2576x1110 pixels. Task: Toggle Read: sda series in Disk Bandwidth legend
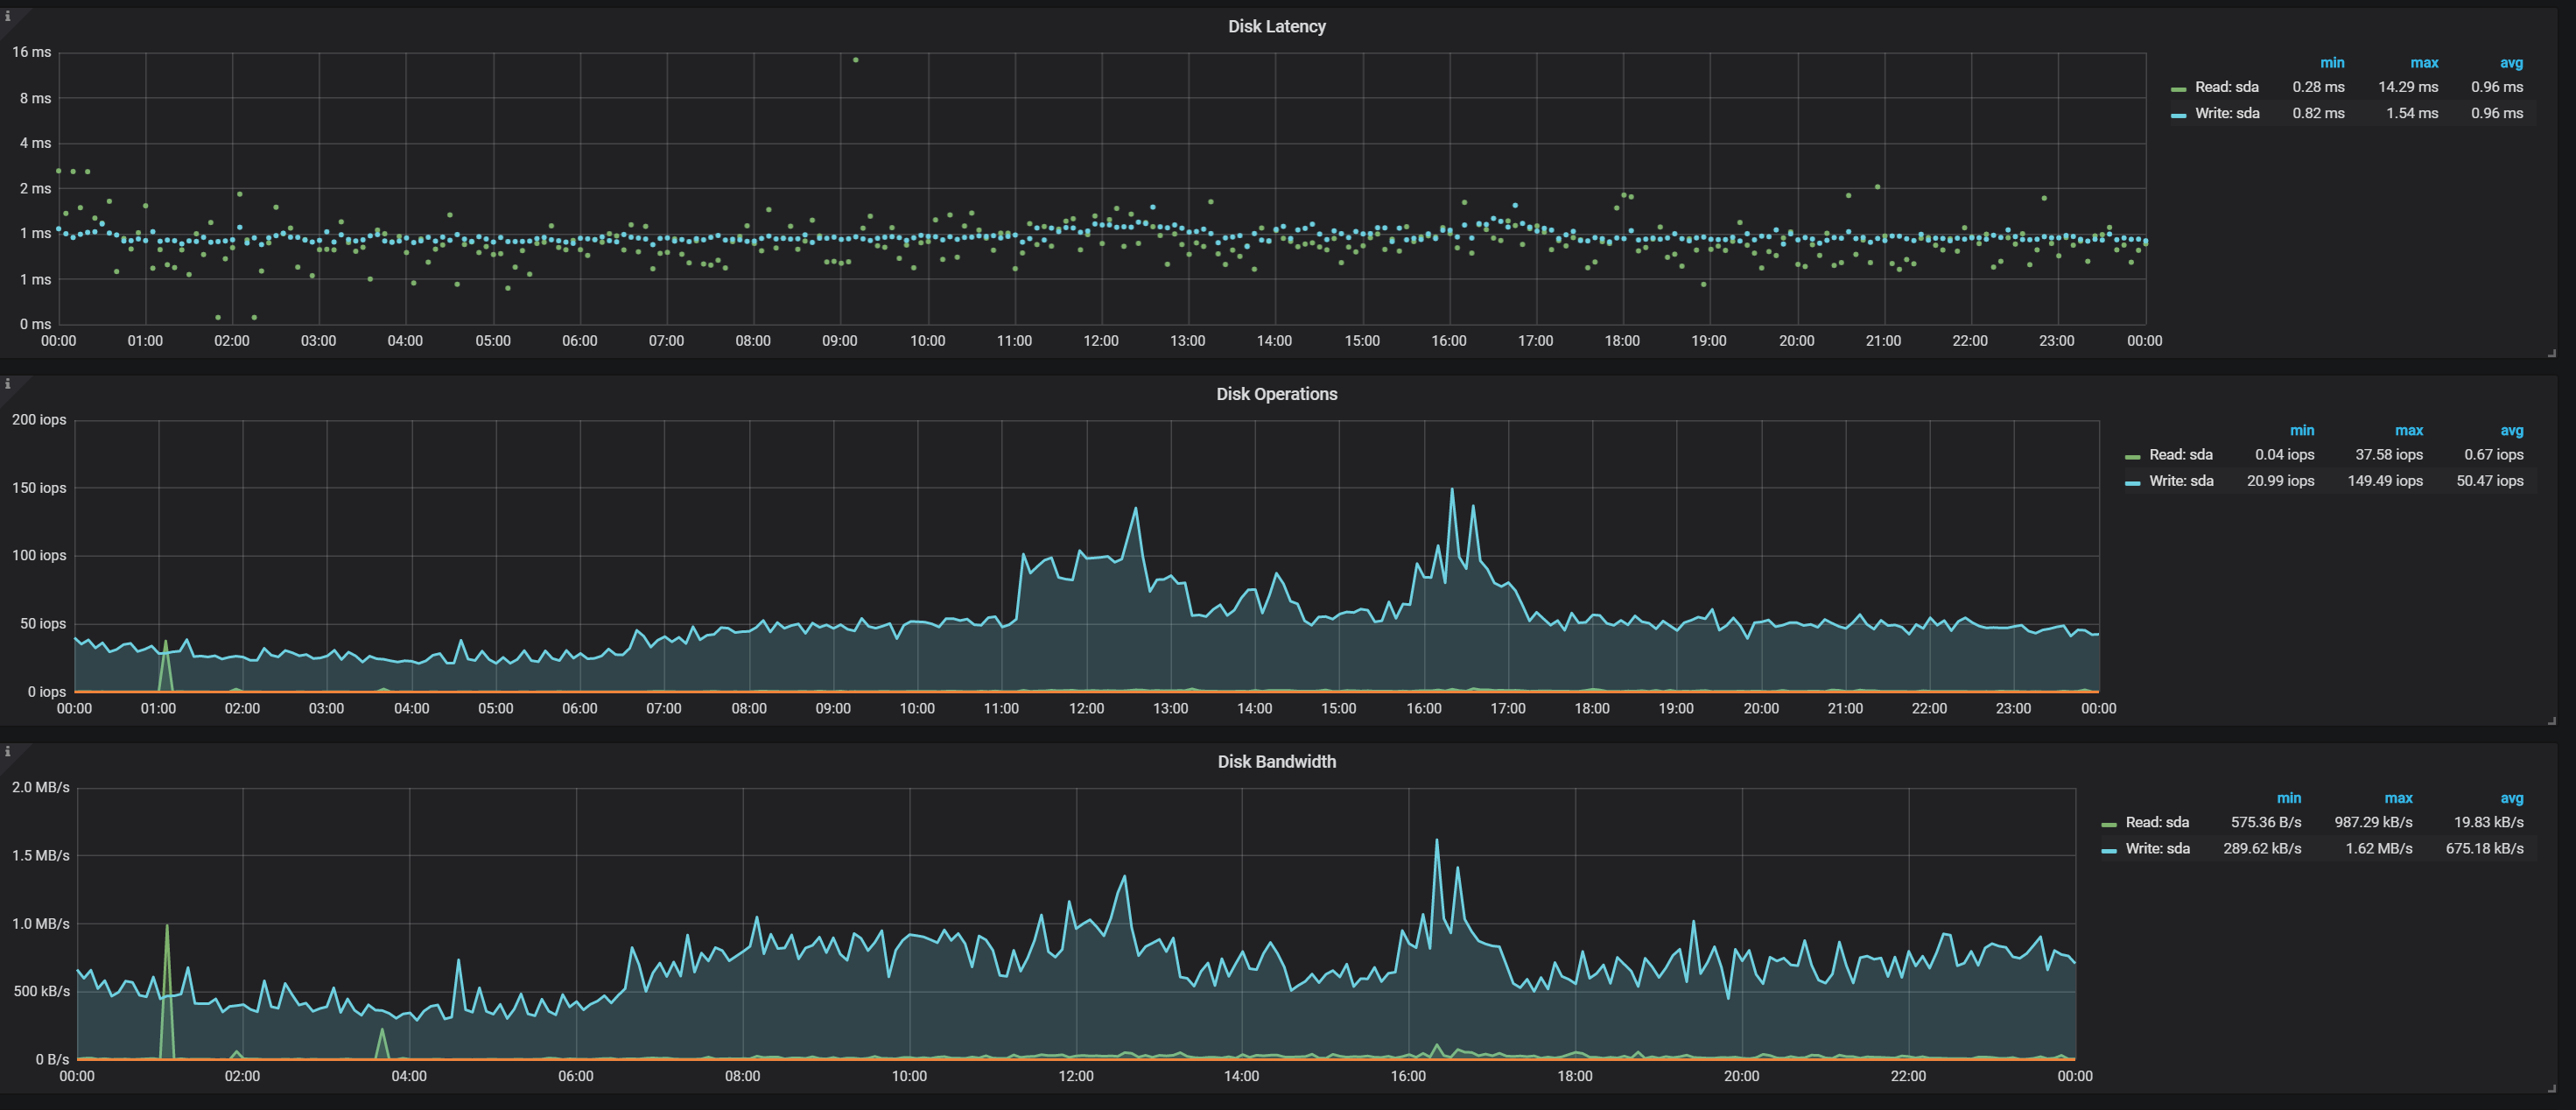tap(2156, 822)
